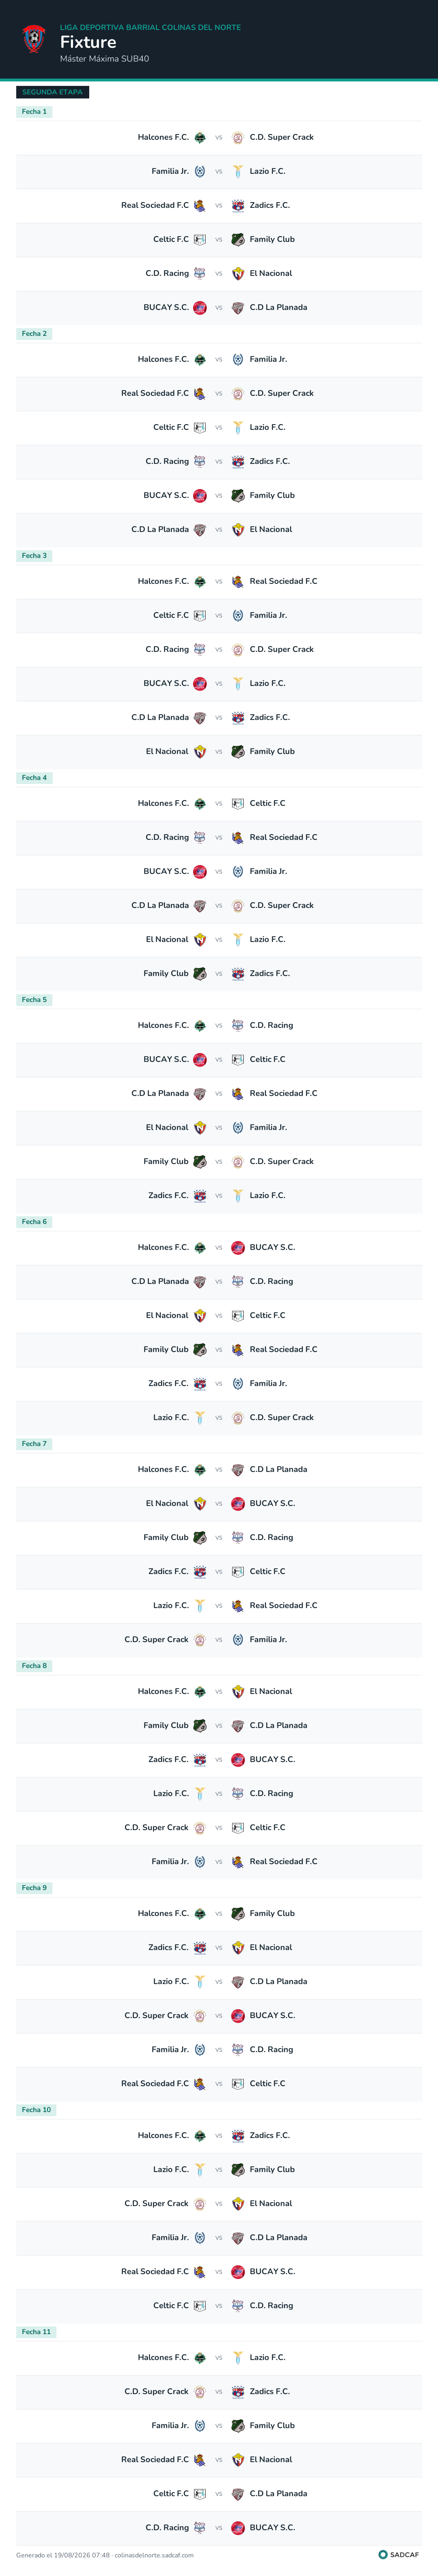Click Family Club crest in Fecha 4
The image size is (438, 2576).
200,973
